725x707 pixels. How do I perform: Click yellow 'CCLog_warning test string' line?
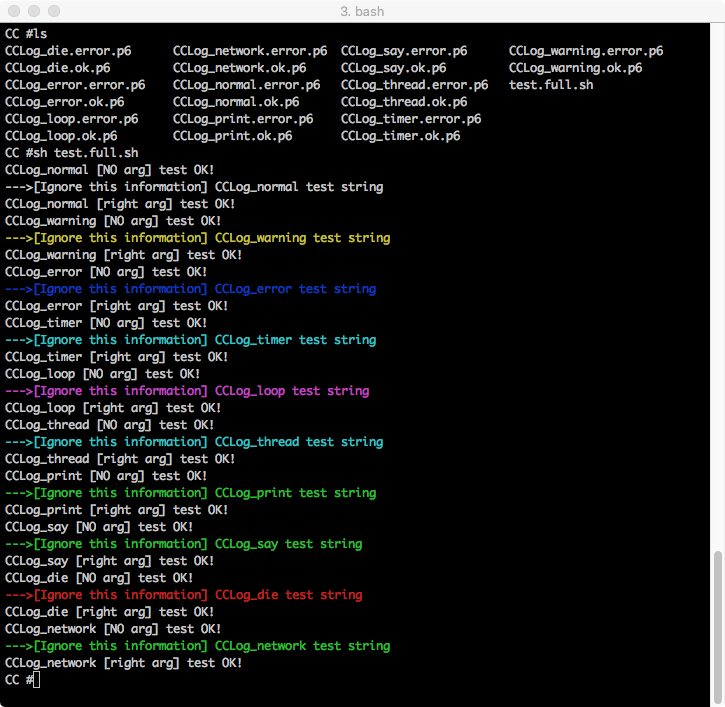(198, 238)
